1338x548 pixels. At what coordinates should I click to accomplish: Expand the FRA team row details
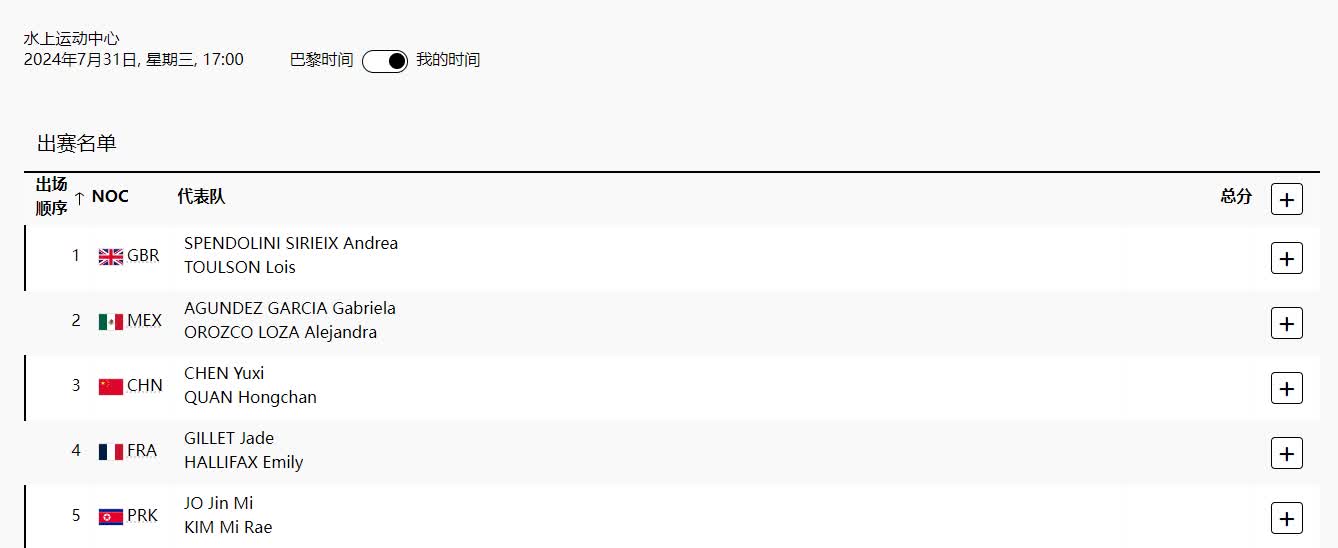1286,453
